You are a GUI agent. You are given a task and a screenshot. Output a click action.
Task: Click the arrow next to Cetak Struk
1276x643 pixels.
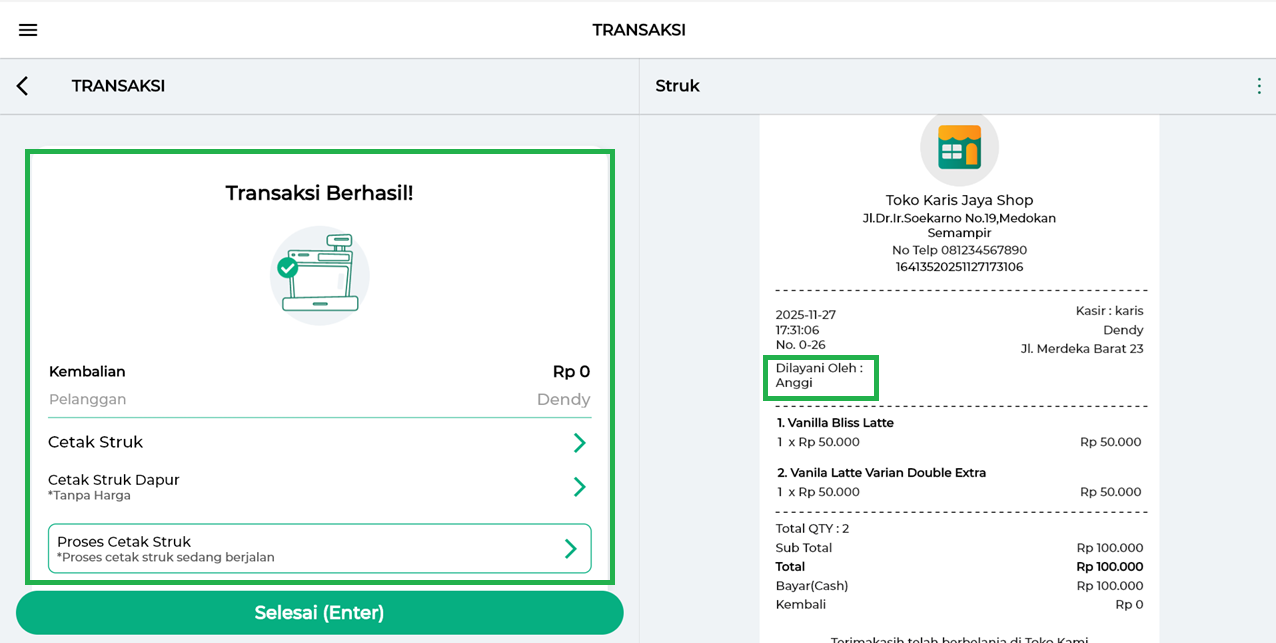tap(579, 443)
